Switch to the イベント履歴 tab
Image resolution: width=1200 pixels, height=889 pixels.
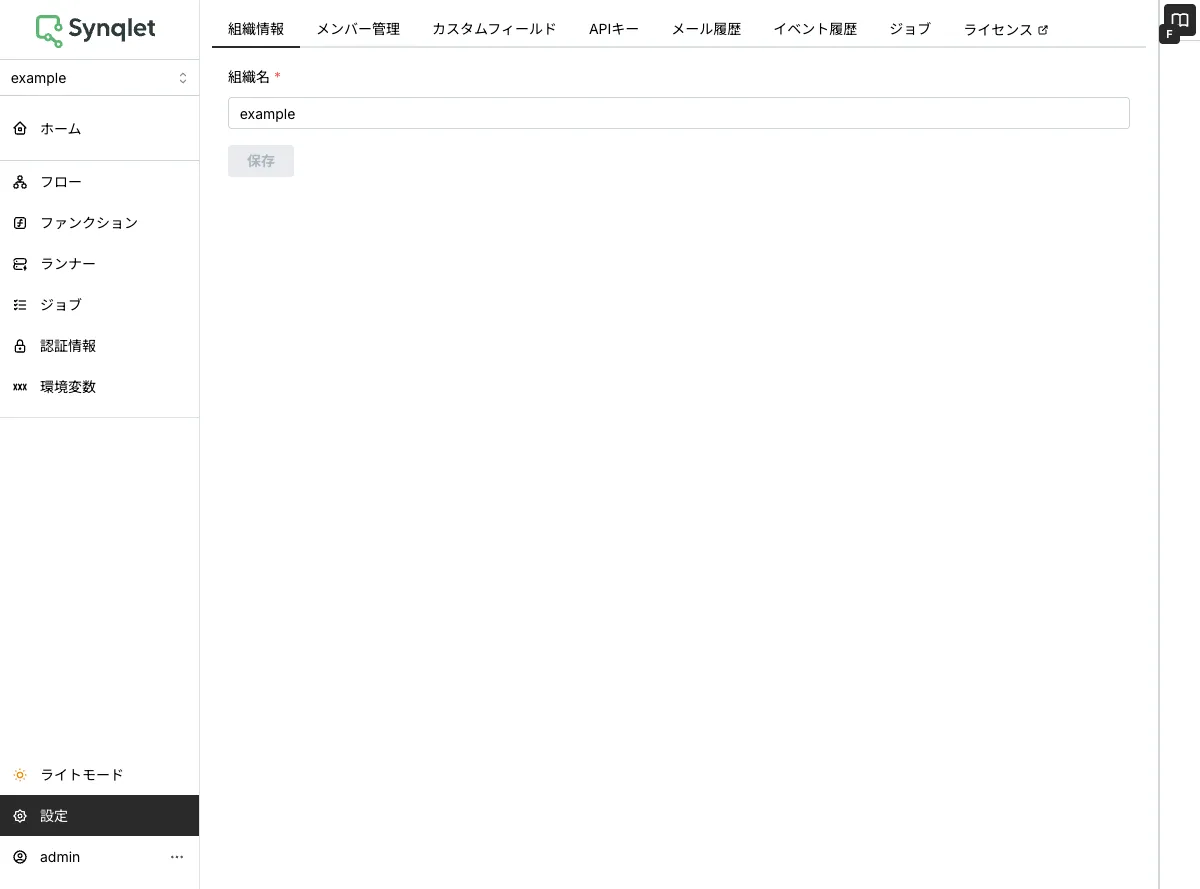pyautogui.click(x=815, y=29)
